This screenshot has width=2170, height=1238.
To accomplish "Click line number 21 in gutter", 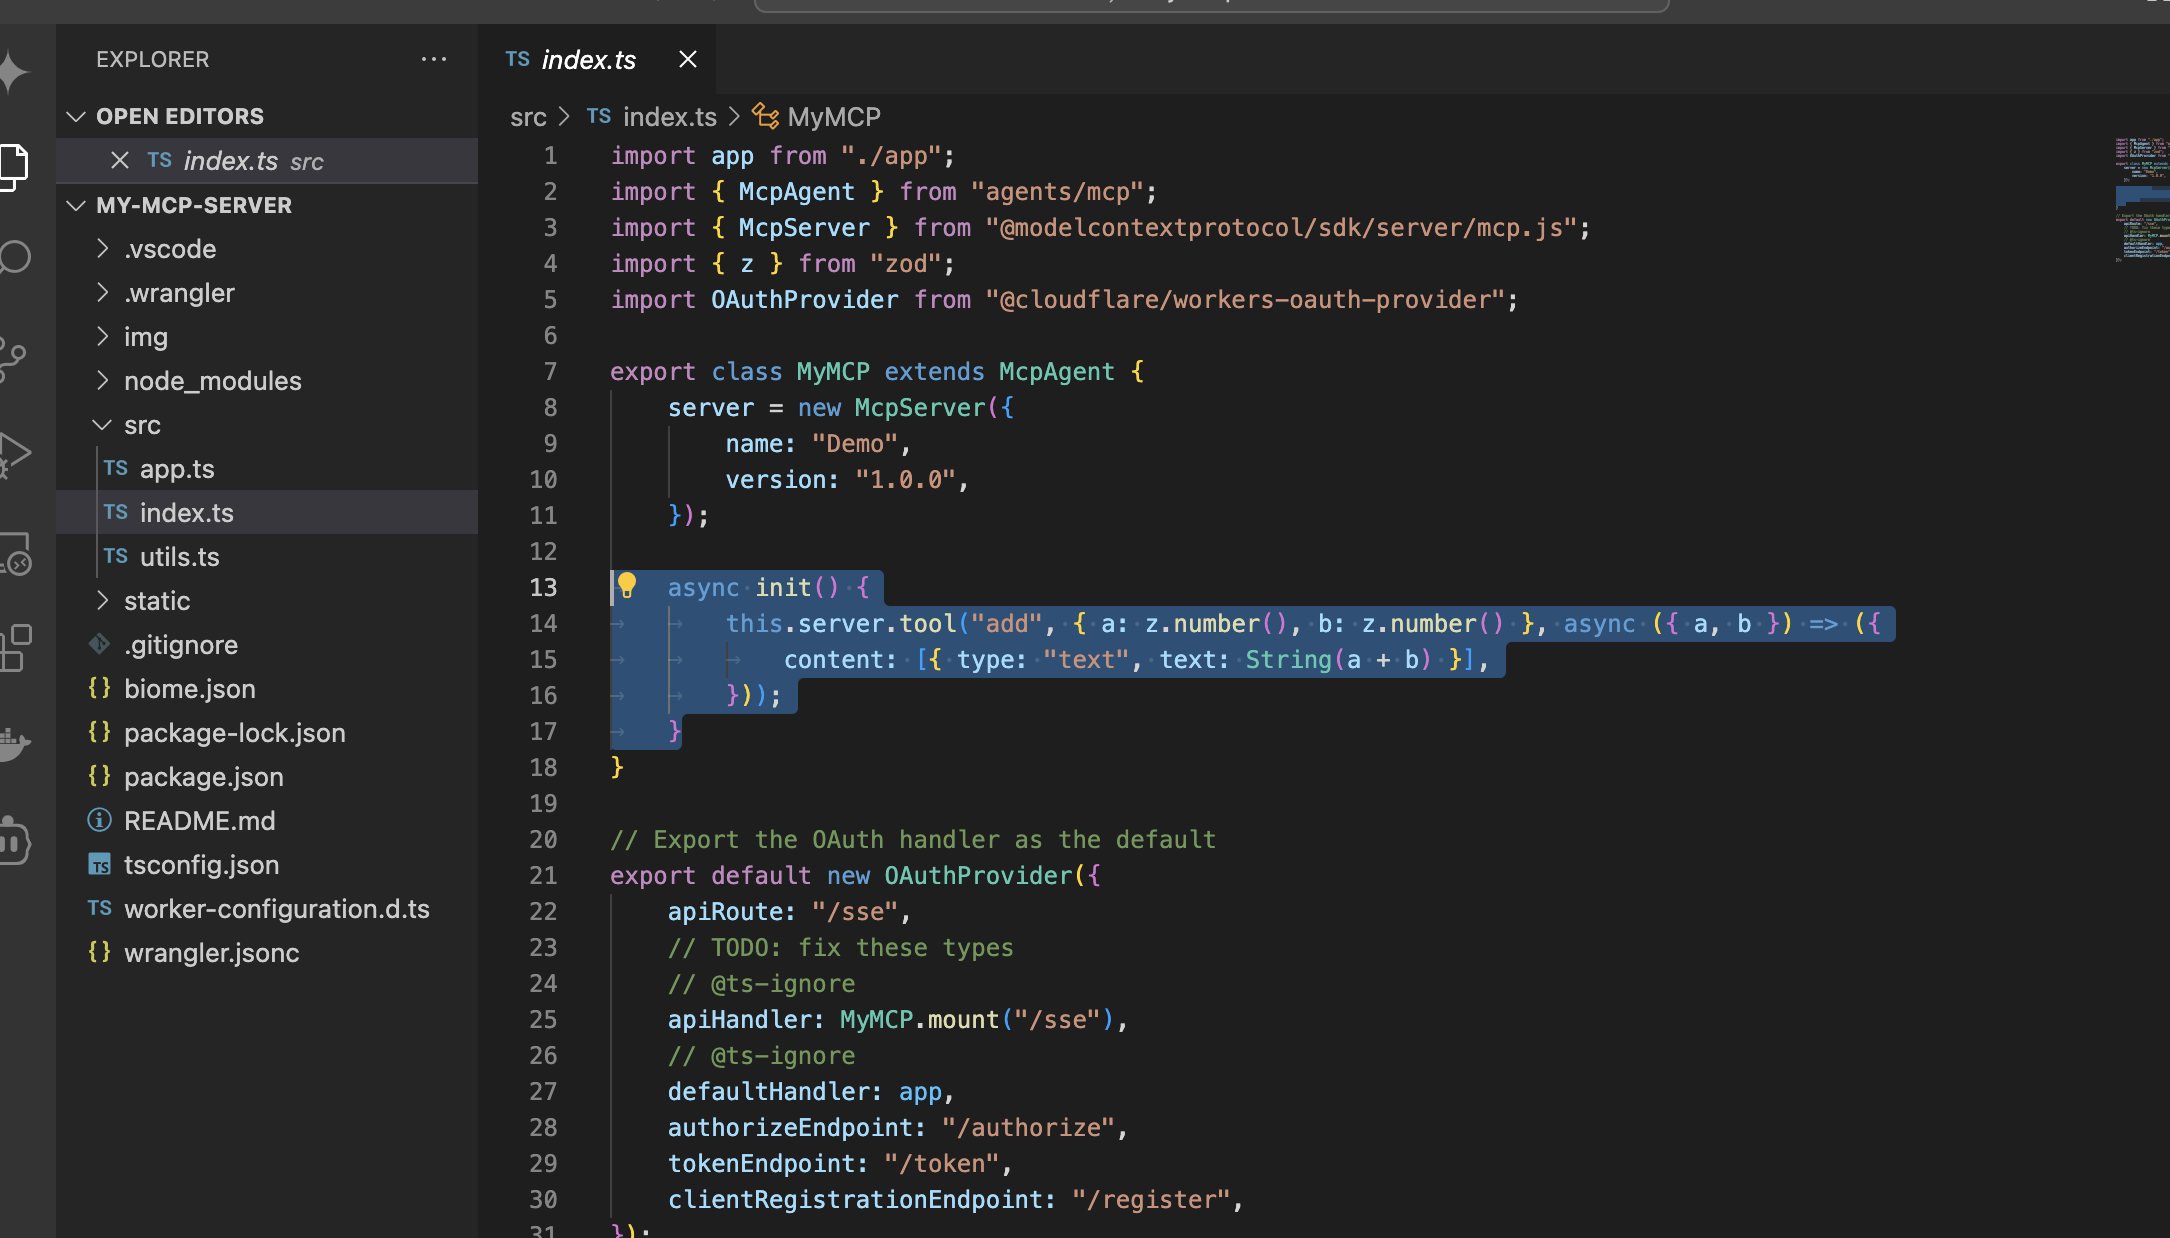I will (x=543, y=875).
